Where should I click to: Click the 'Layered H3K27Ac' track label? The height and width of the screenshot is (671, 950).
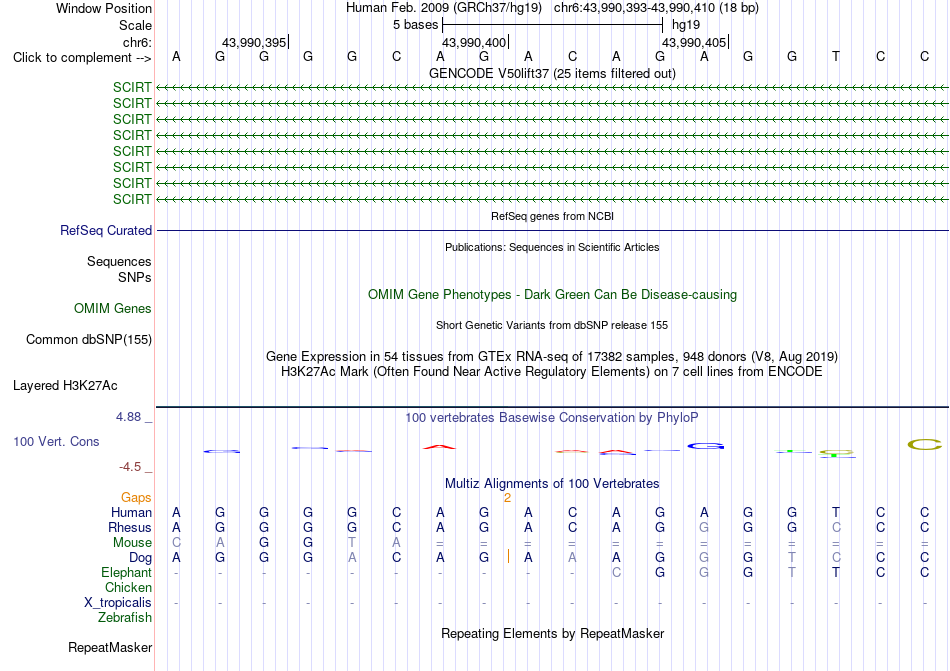65,386
